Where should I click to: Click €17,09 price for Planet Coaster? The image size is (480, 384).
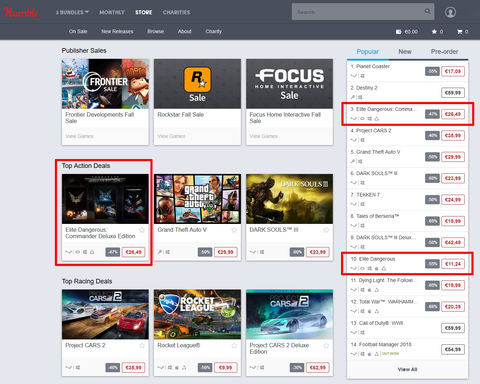point(453,71)
